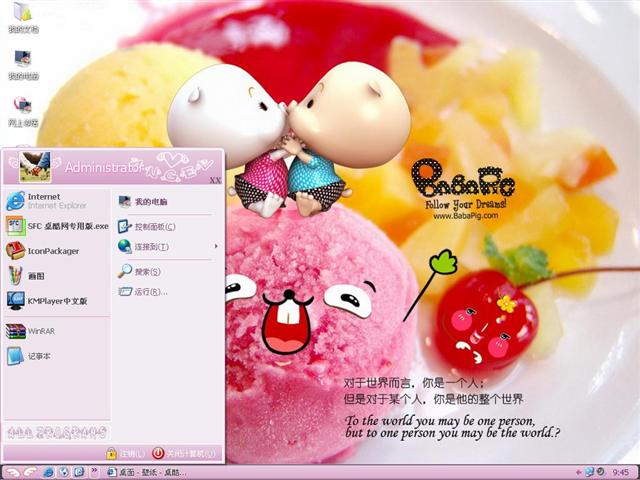Expand the quick launch overflow chevron
Screen dimensions: 640x480
(x=94, y=471)
